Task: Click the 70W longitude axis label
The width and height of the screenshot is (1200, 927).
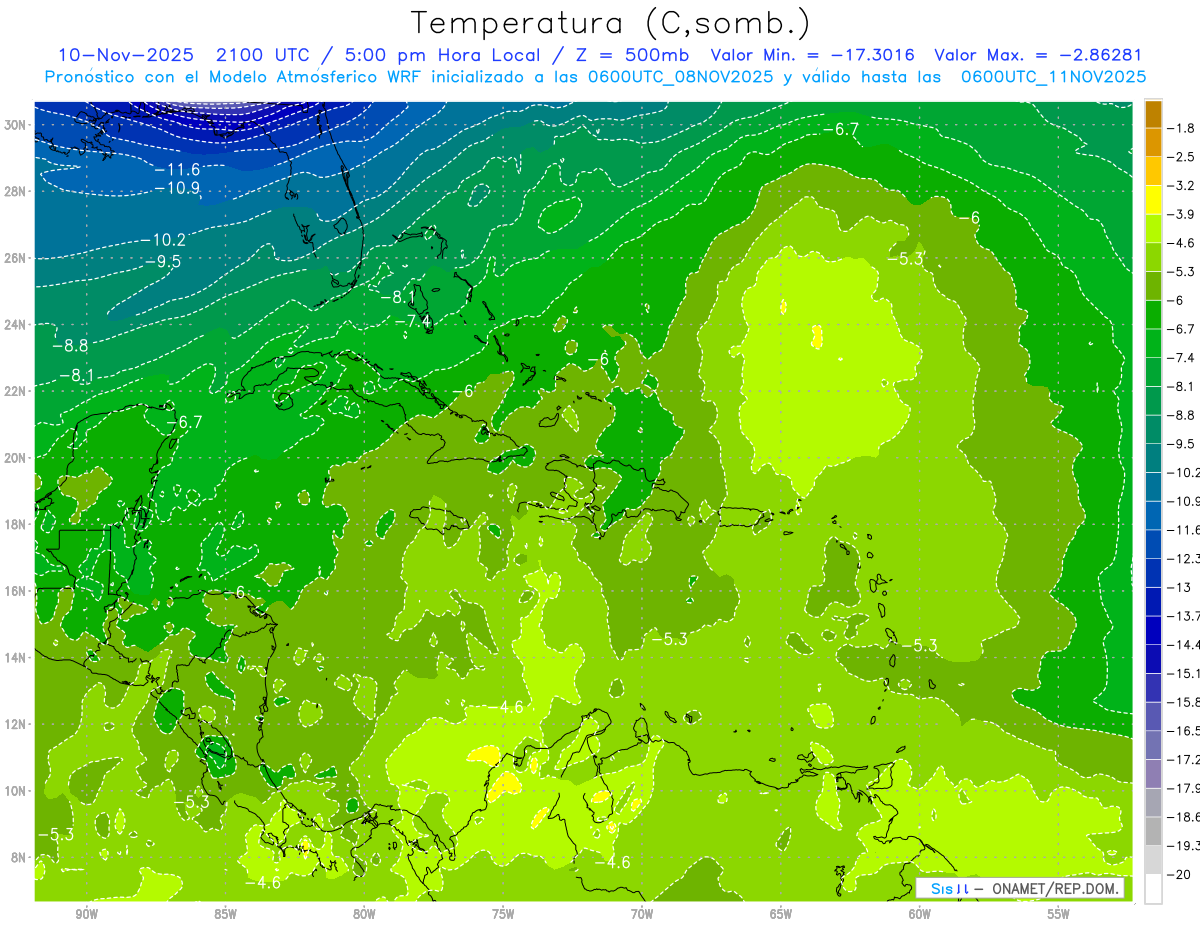Action: (642, 913)
